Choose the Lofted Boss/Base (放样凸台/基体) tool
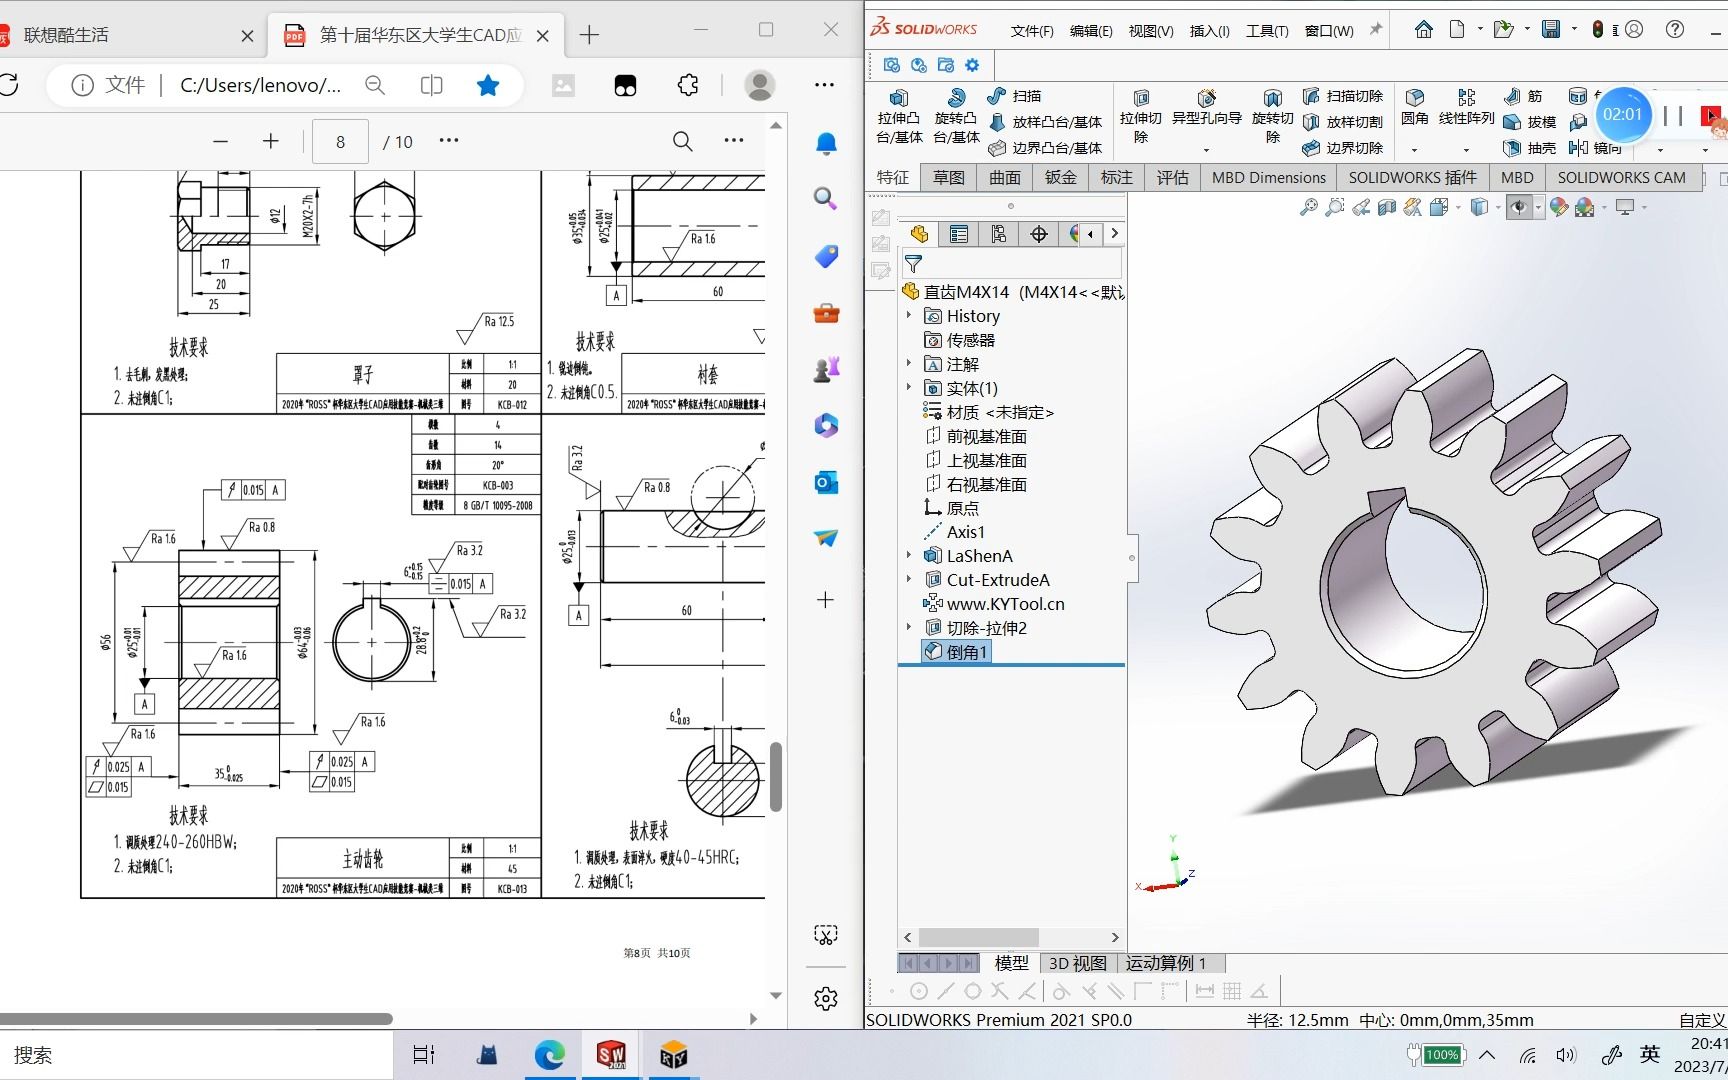The width and height of the screenshot is (1728, 1080). (x=1045, y=122)
